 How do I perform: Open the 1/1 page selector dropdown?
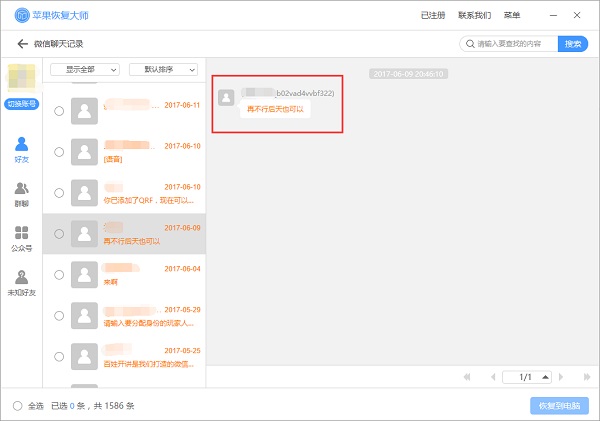click(x=527, y=377)
